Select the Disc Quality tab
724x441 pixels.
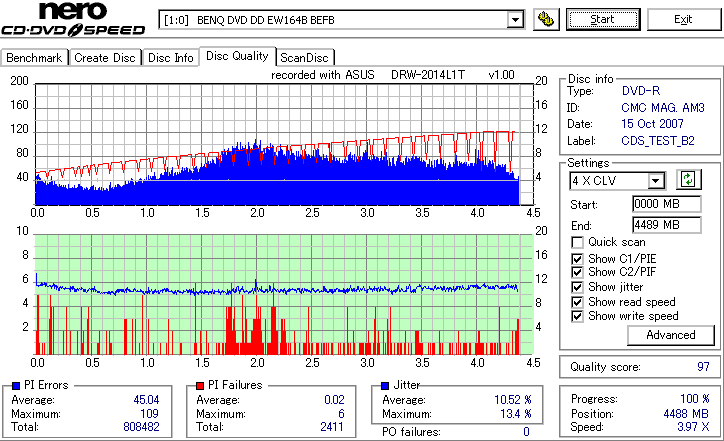click(x=237, y=56)
